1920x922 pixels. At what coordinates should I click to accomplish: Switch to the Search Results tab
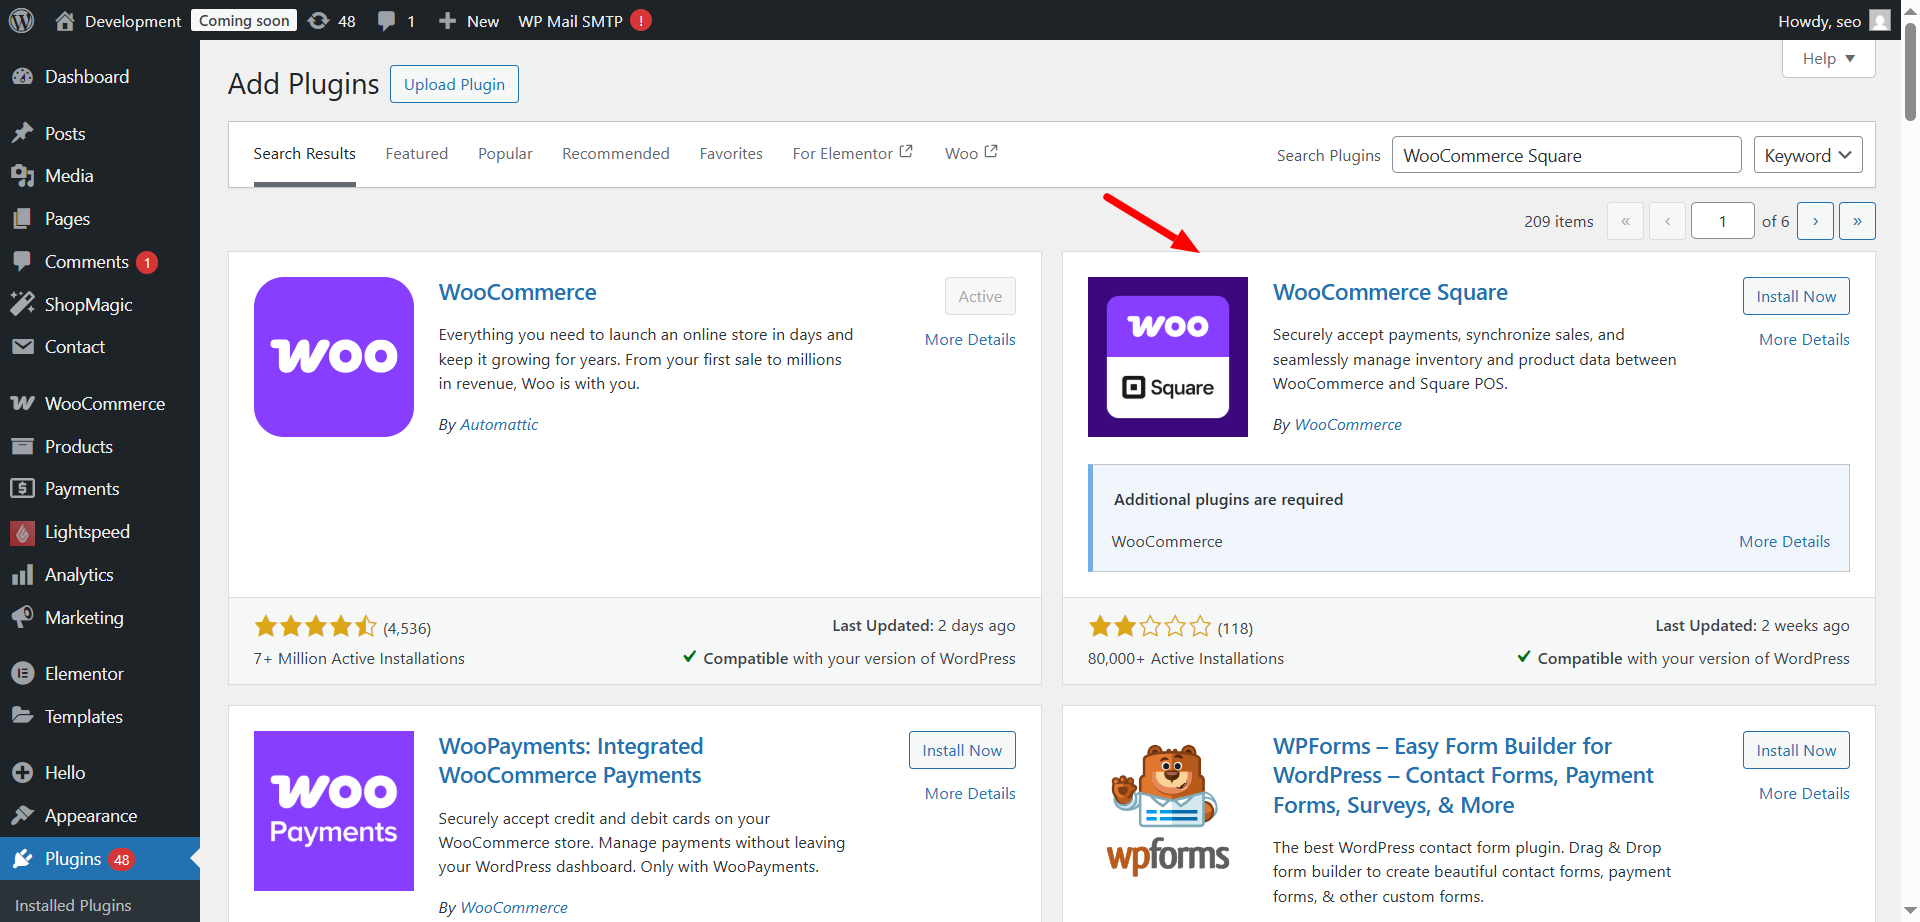coord(304,154)
